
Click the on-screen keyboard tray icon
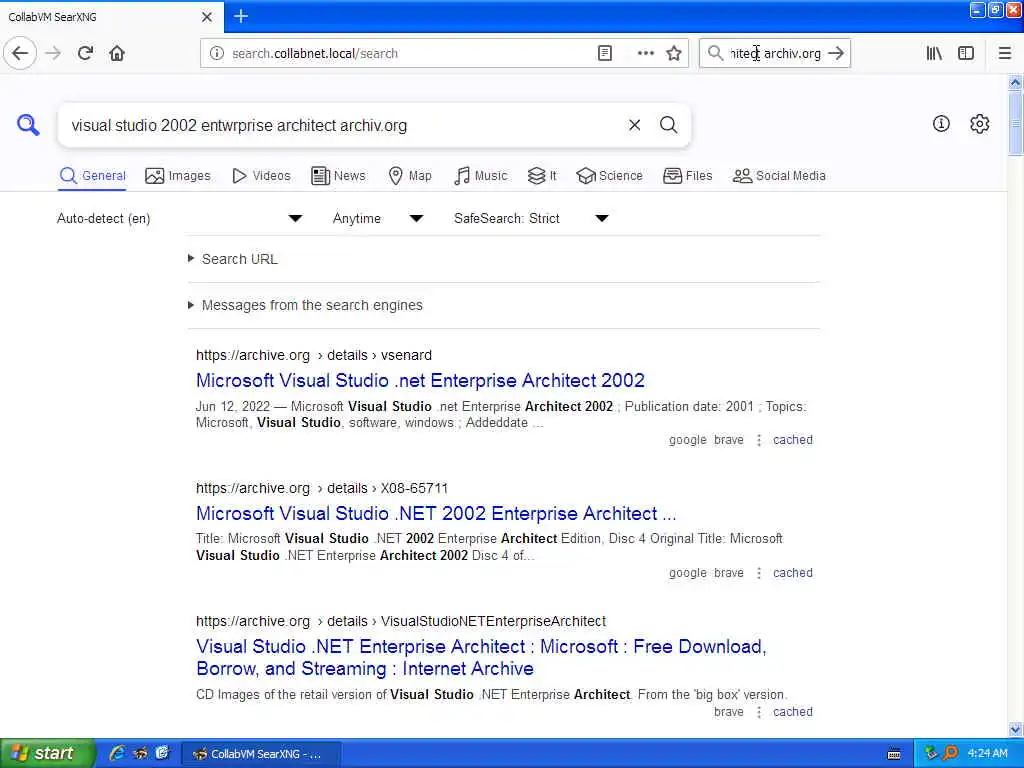[894, 754]
